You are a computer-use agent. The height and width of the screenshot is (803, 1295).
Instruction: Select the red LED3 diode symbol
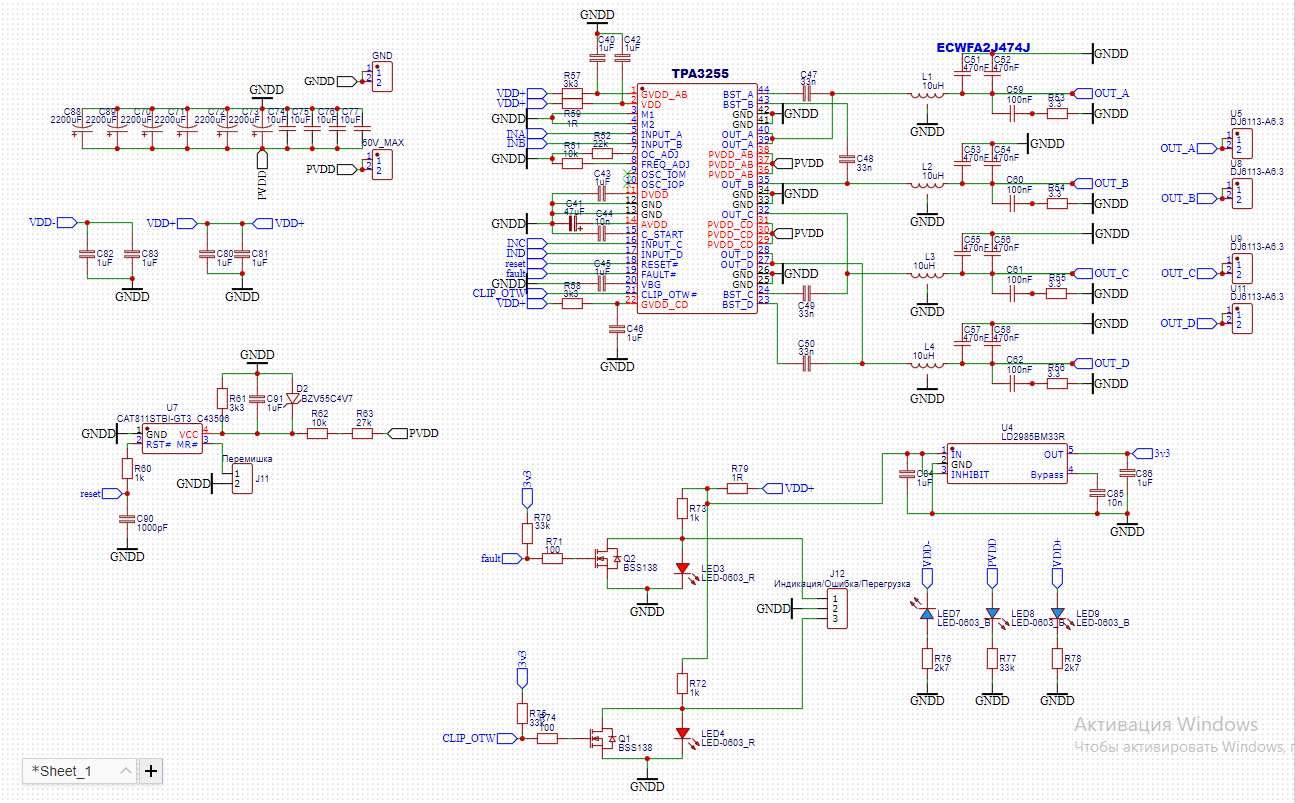[x=683, y=569]
